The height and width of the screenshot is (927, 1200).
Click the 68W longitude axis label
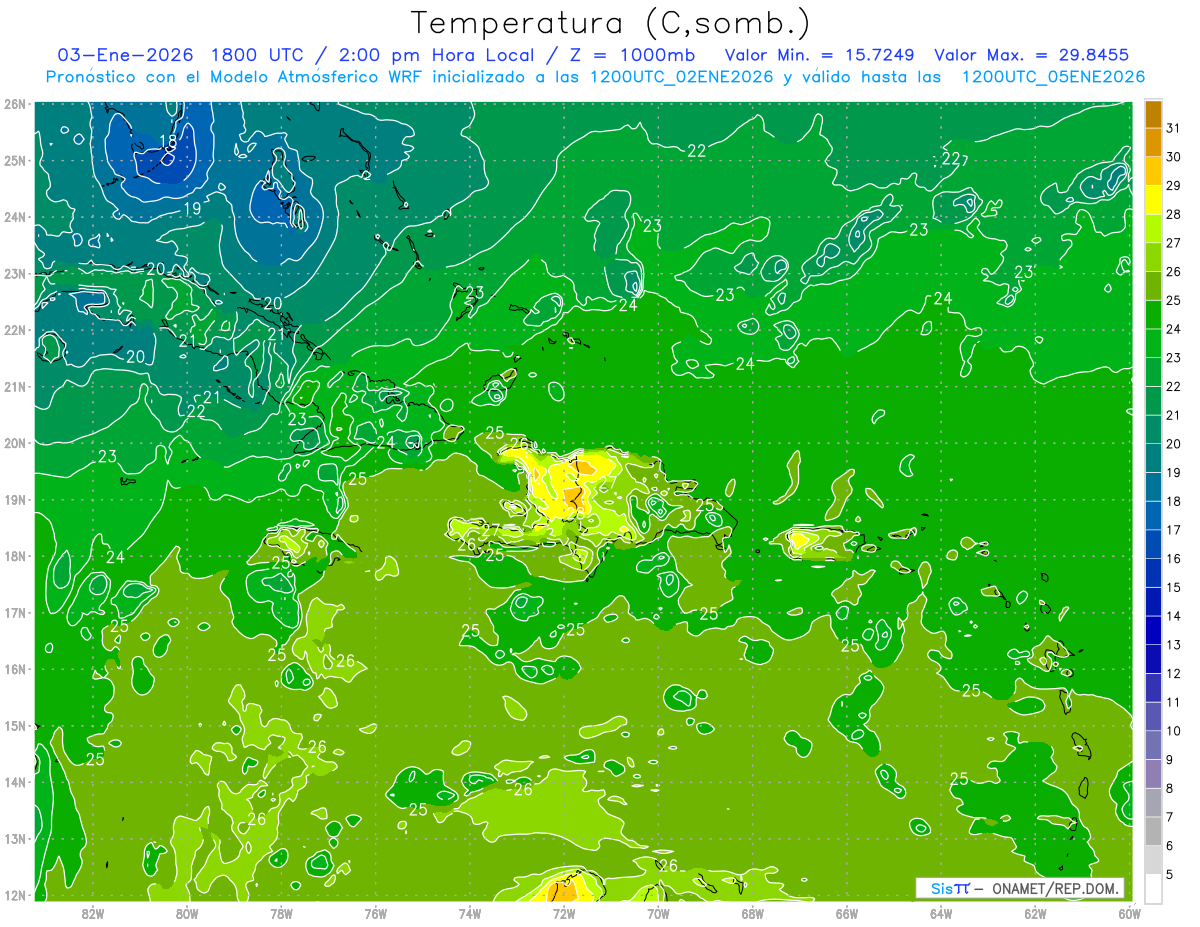(x=752, y=913)
